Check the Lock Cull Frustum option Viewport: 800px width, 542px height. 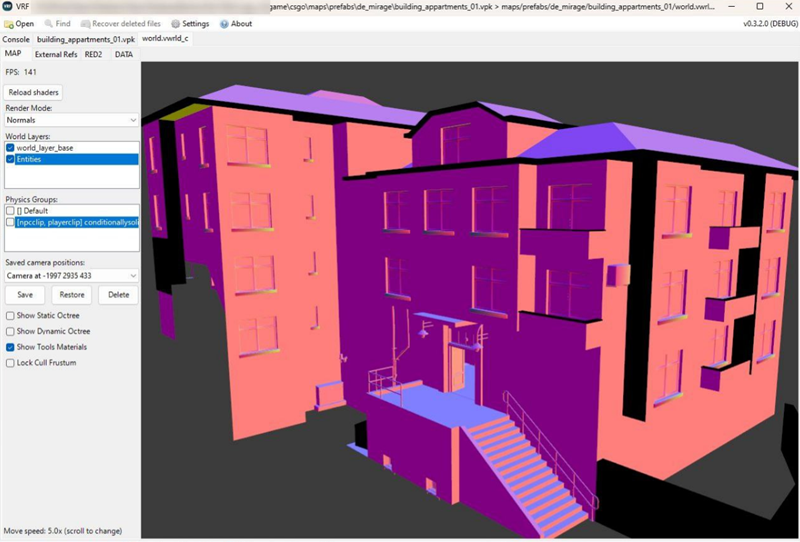pos(10,363)
